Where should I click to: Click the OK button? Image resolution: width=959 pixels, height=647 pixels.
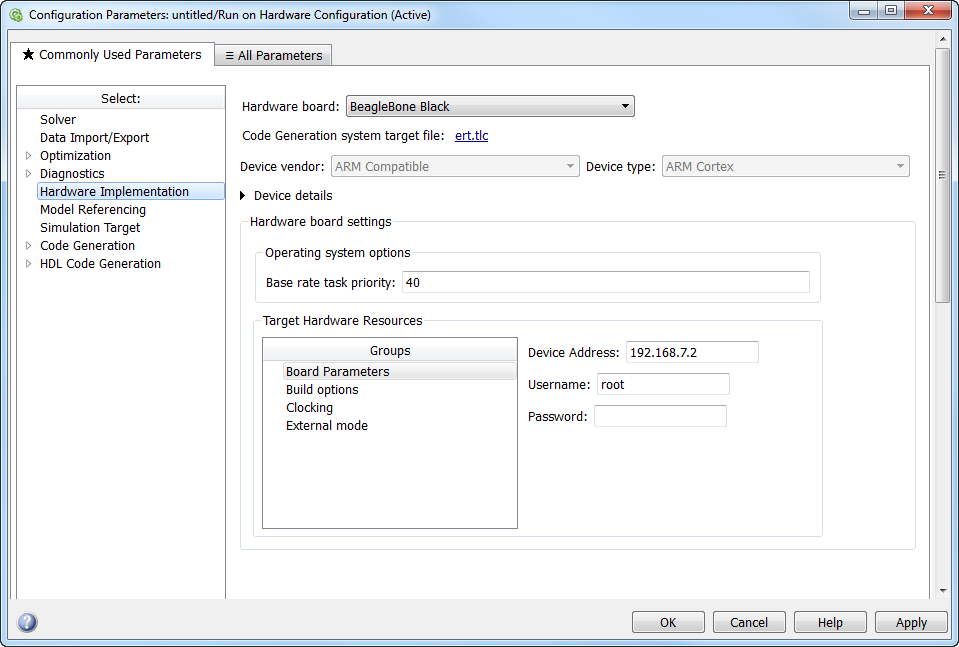coord(667,622)
